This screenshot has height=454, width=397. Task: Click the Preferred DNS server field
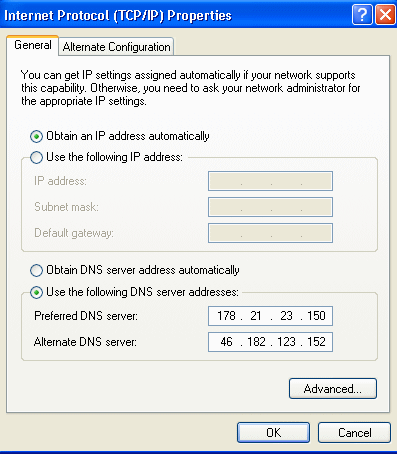pyautogui.click(x=270, y=316)
